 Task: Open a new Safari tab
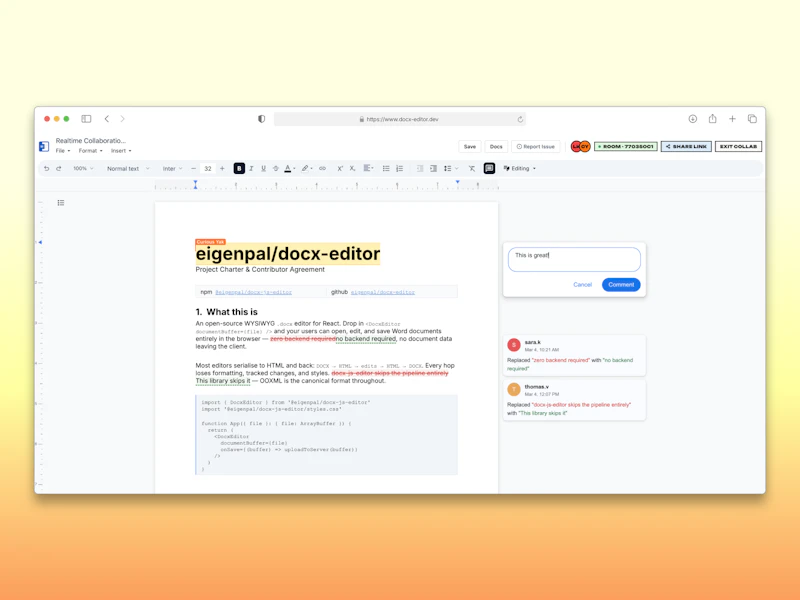[732, 119]
